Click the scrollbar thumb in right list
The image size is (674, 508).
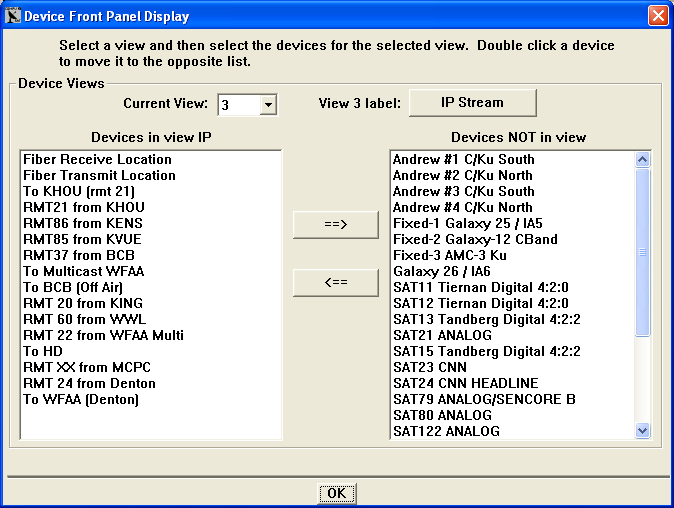tap(642, 250)
